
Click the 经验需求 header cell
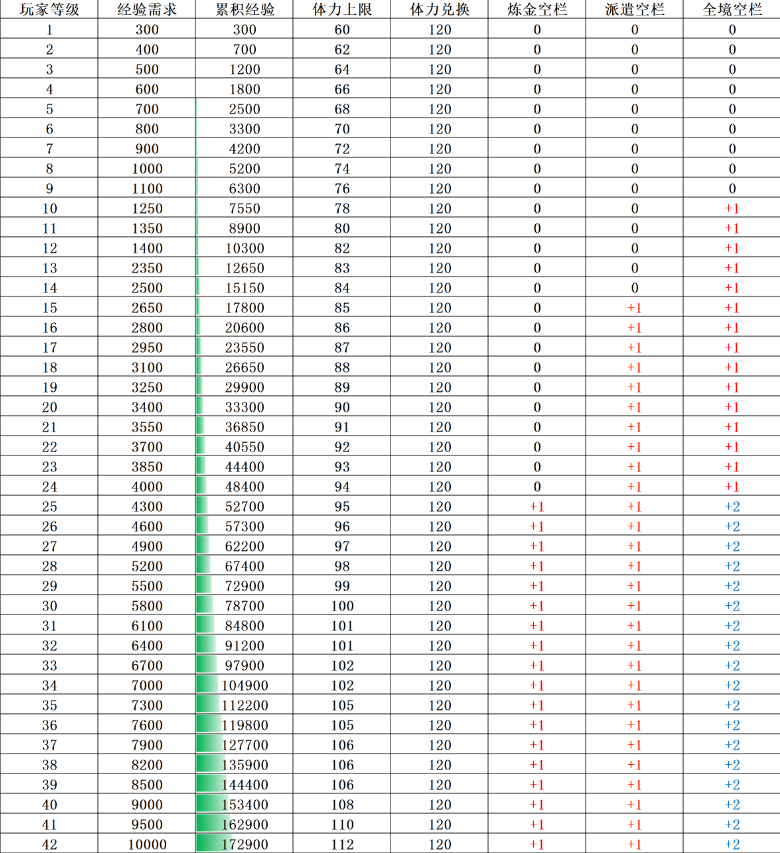coord(147,9)
